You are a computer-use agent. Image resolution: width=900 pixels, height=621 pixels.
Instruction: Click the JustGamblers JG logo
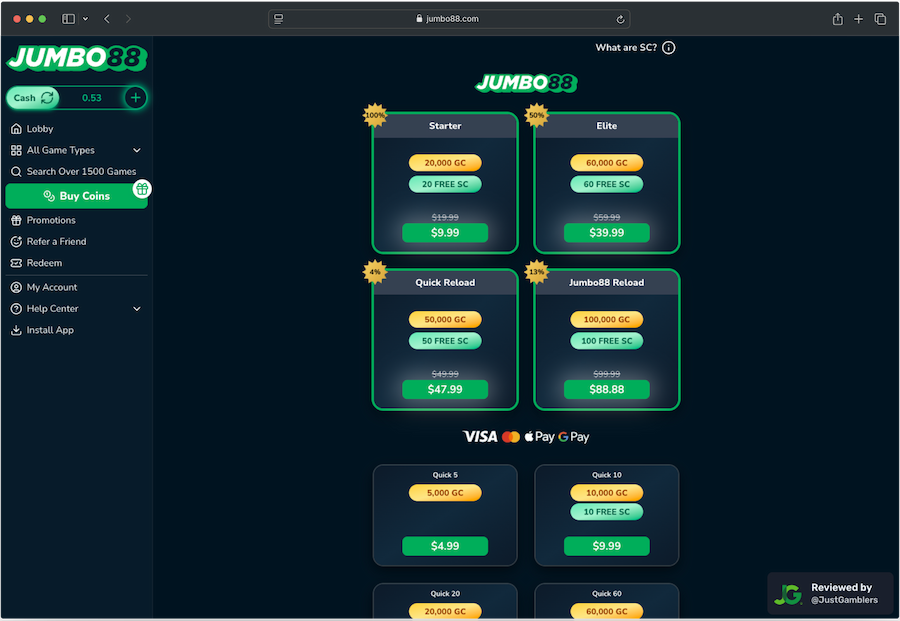click(788, 594)
